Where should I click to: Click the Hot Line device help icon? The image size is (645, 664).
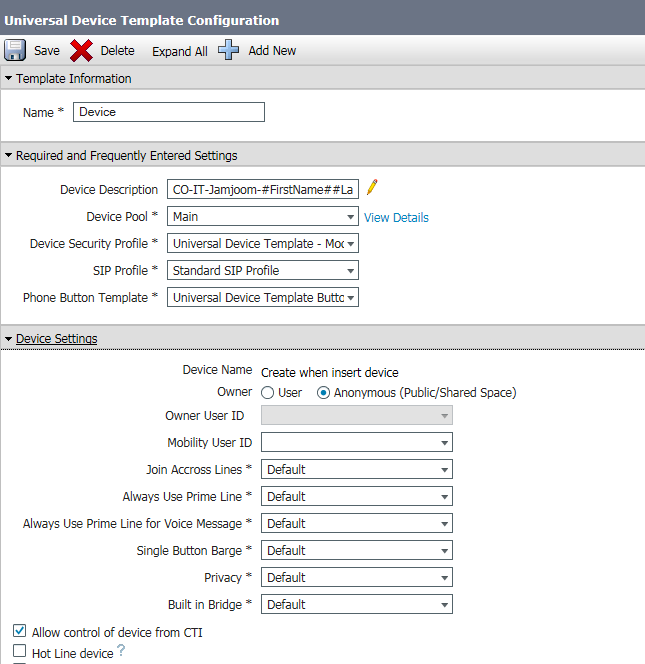pos(122,651)
